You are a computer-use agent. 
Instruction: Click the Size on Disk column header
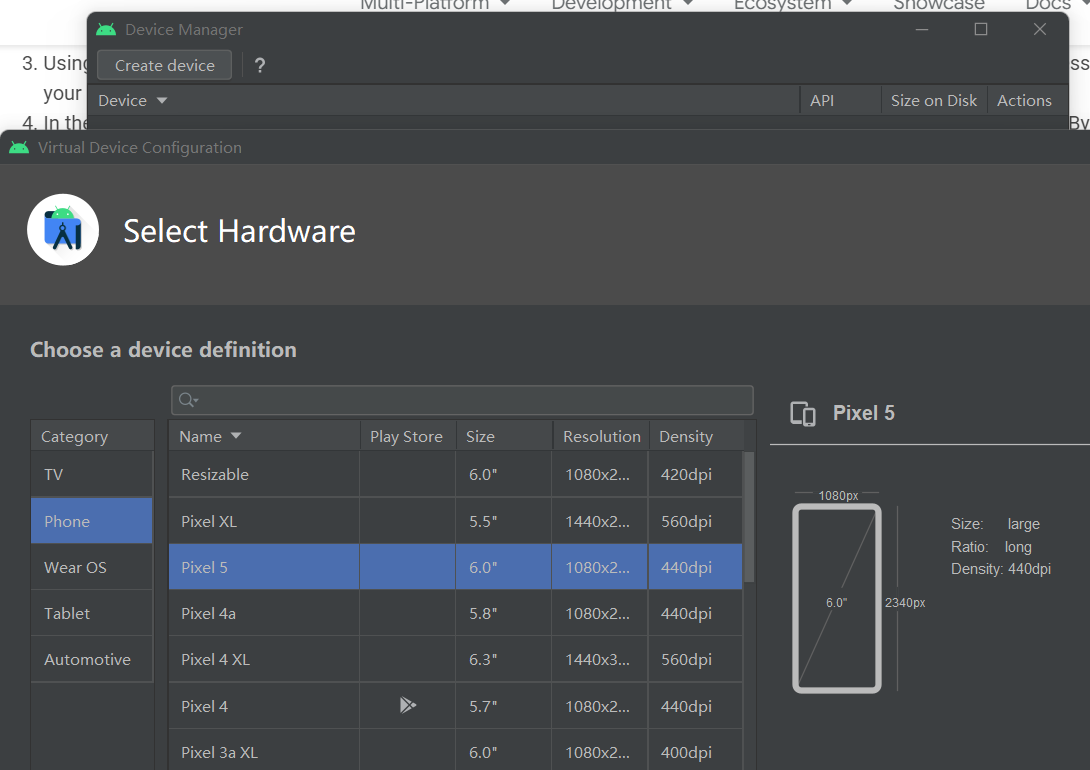[934, 101]
